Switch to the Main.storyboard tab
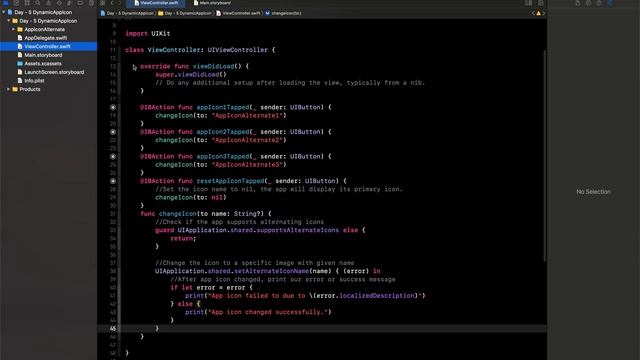 point(212,3)
